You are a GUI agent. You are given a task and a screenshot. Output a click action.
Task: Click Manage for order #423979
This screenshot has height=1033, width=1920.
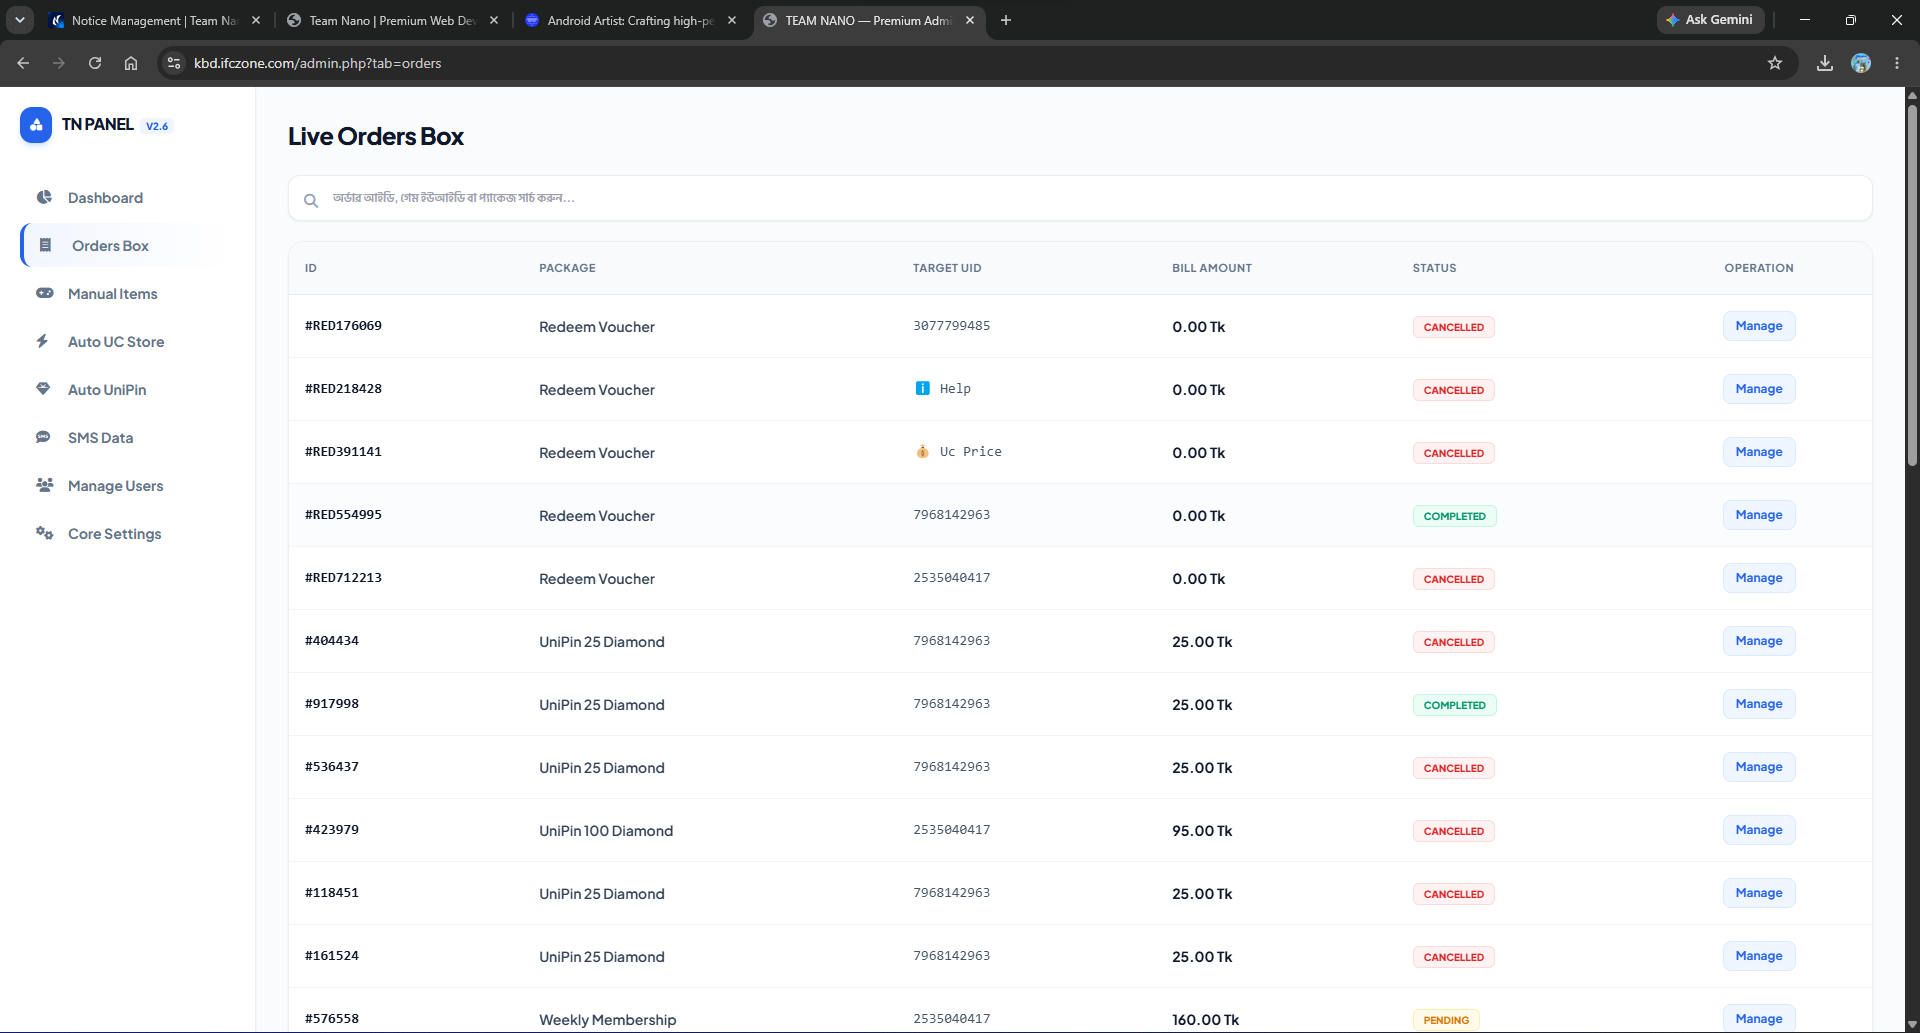(x=1759, y=830)
